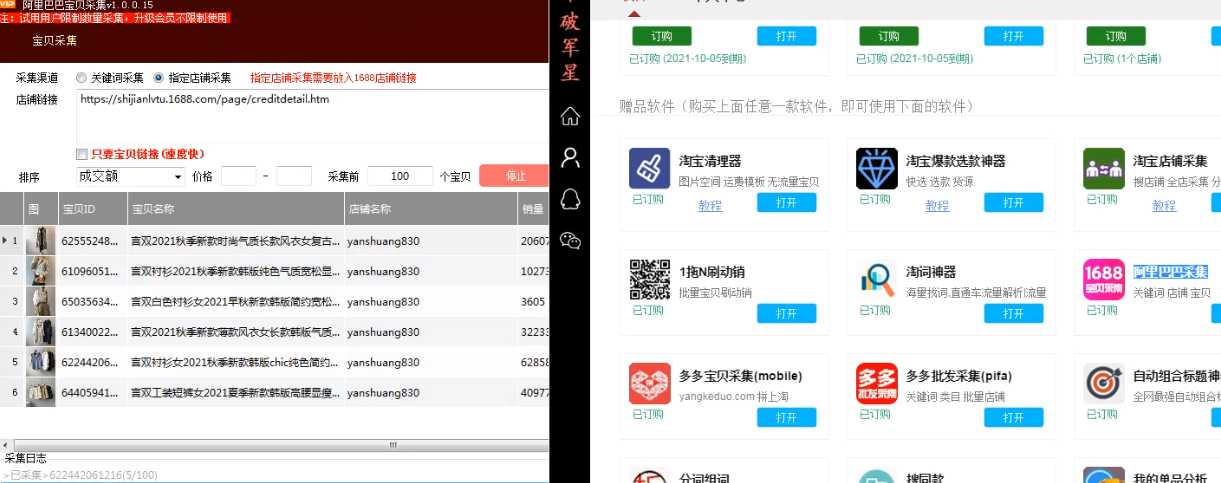Click the 店铺名称 column header
The image size is (1221, 483).
[430, 210]
